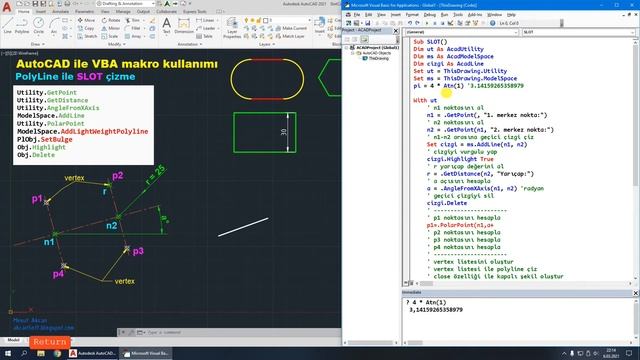Screen dimensions: 640x360
Task: Click the Run macro play icon in VBA
Action: (427, 23)
